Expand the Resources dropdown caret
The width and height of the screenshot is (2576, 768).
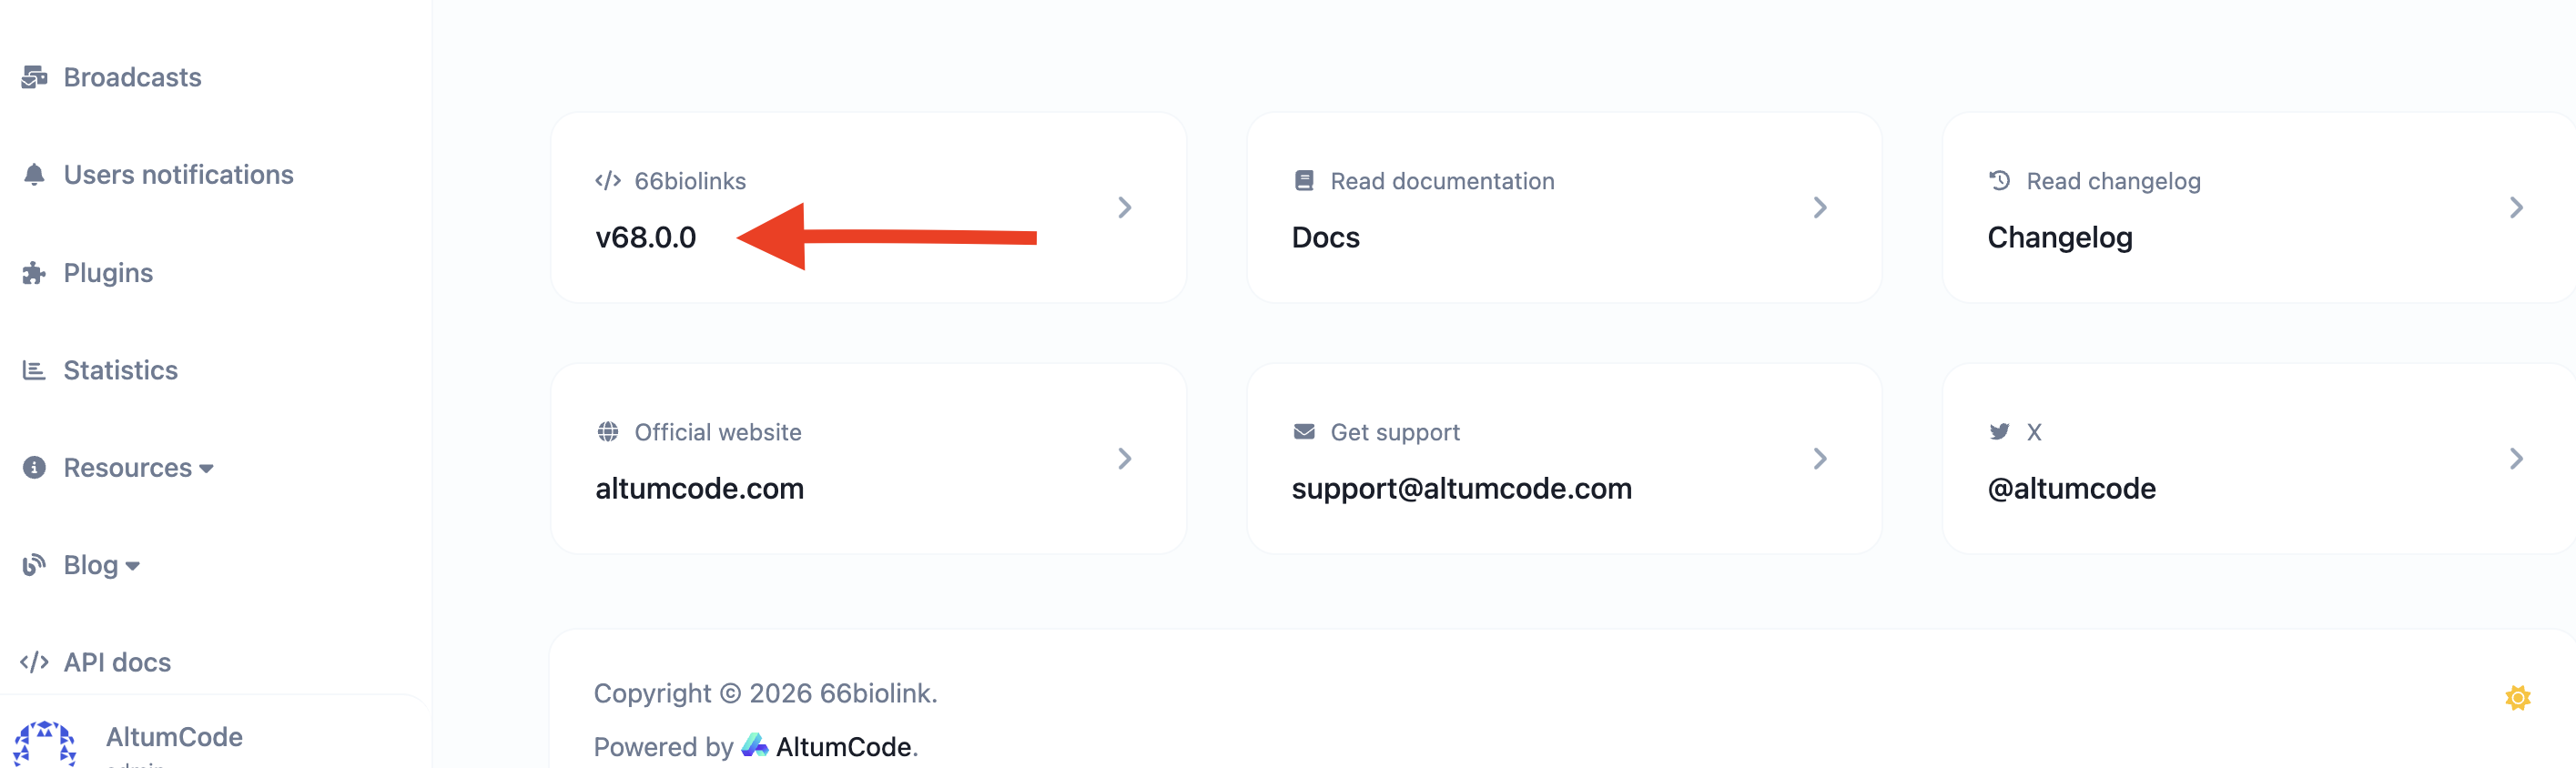coord(206,469)
